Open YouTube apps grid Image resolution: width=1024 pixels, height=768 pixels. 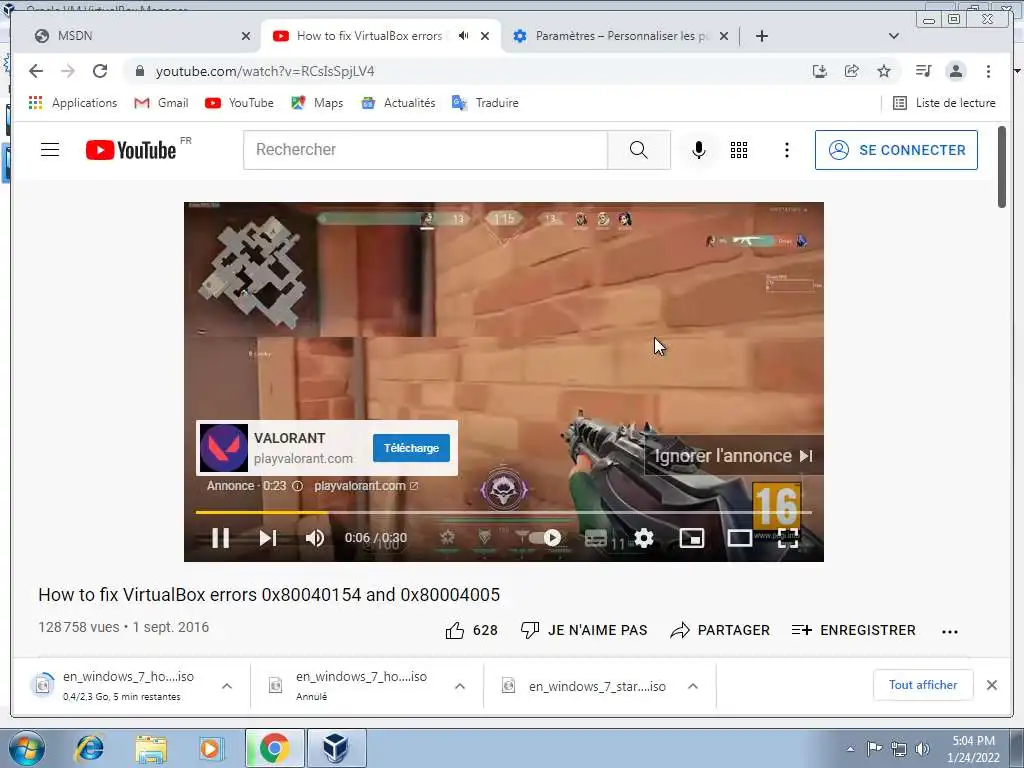(x=739, y=150)
